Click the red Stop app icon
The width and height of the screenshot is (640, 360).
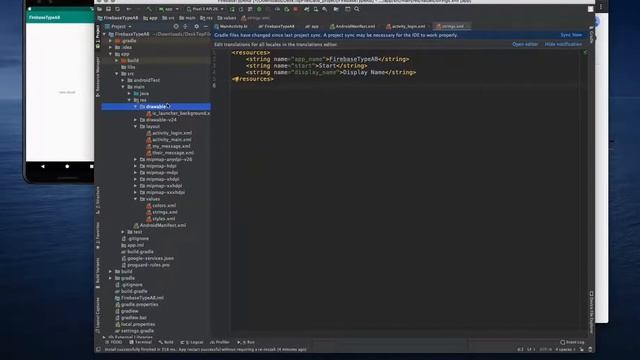[x=296, y=9]
